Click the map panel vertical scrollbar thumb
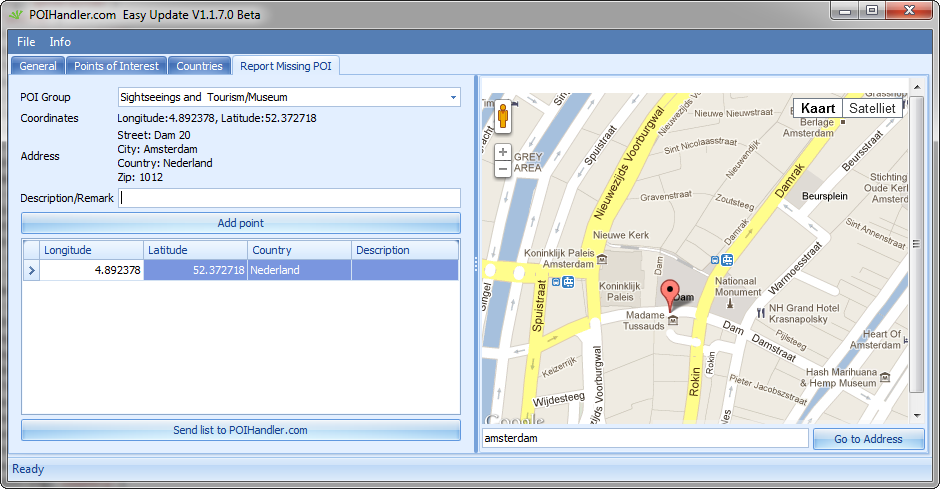 (916, 244)
